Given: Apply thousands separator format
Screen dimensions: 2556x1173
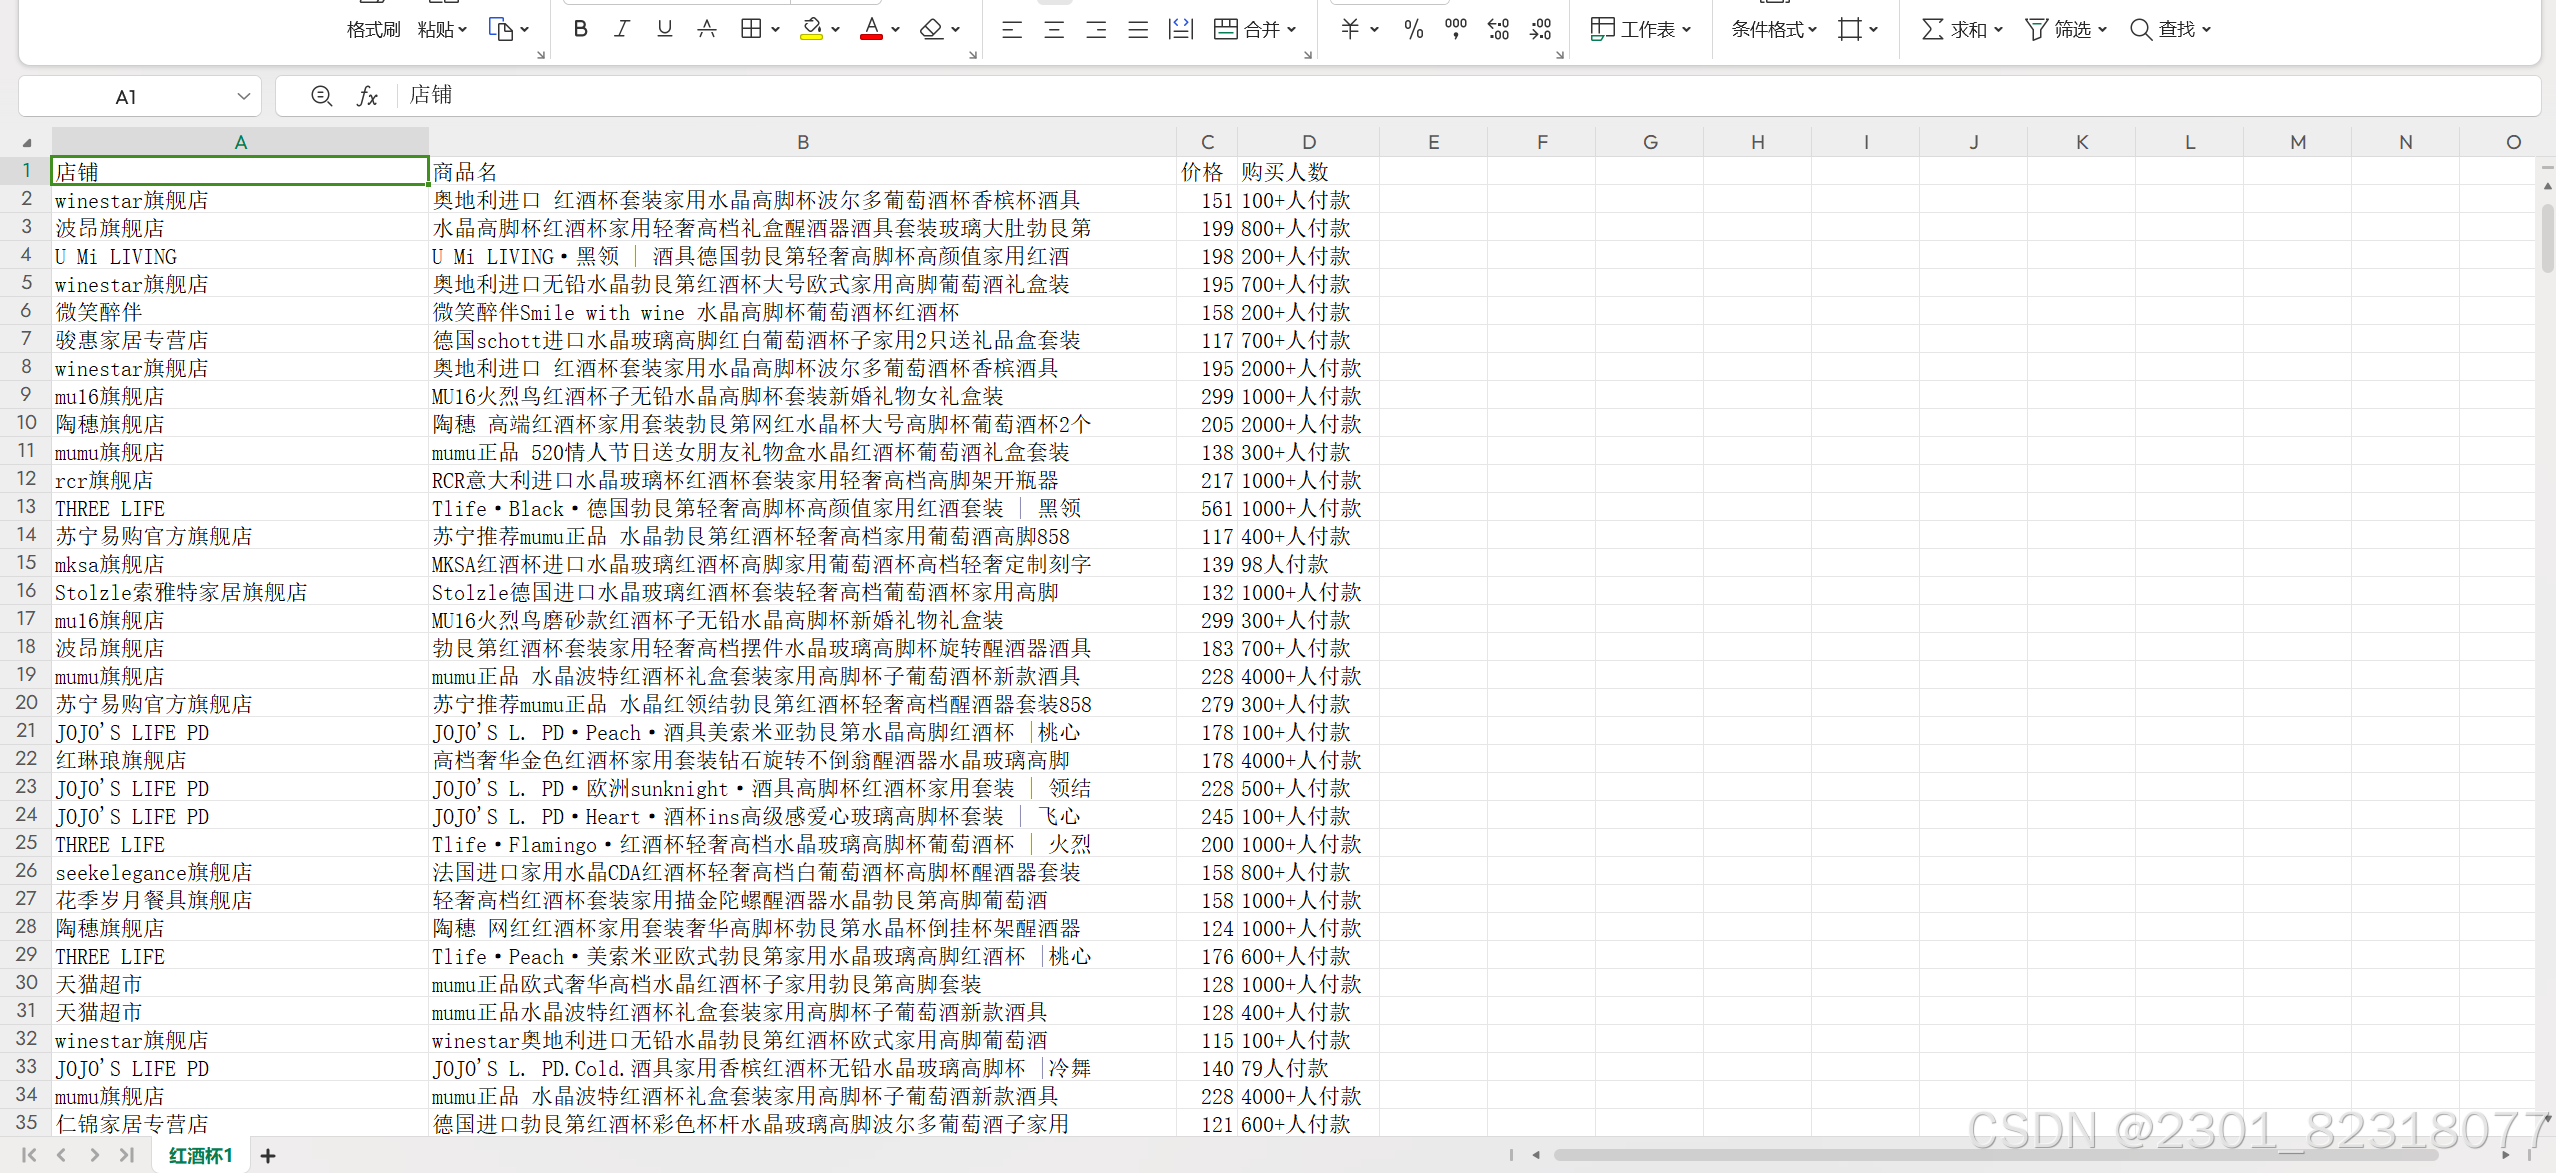Looking at the screenshot, I should [x=1456, y=29].
